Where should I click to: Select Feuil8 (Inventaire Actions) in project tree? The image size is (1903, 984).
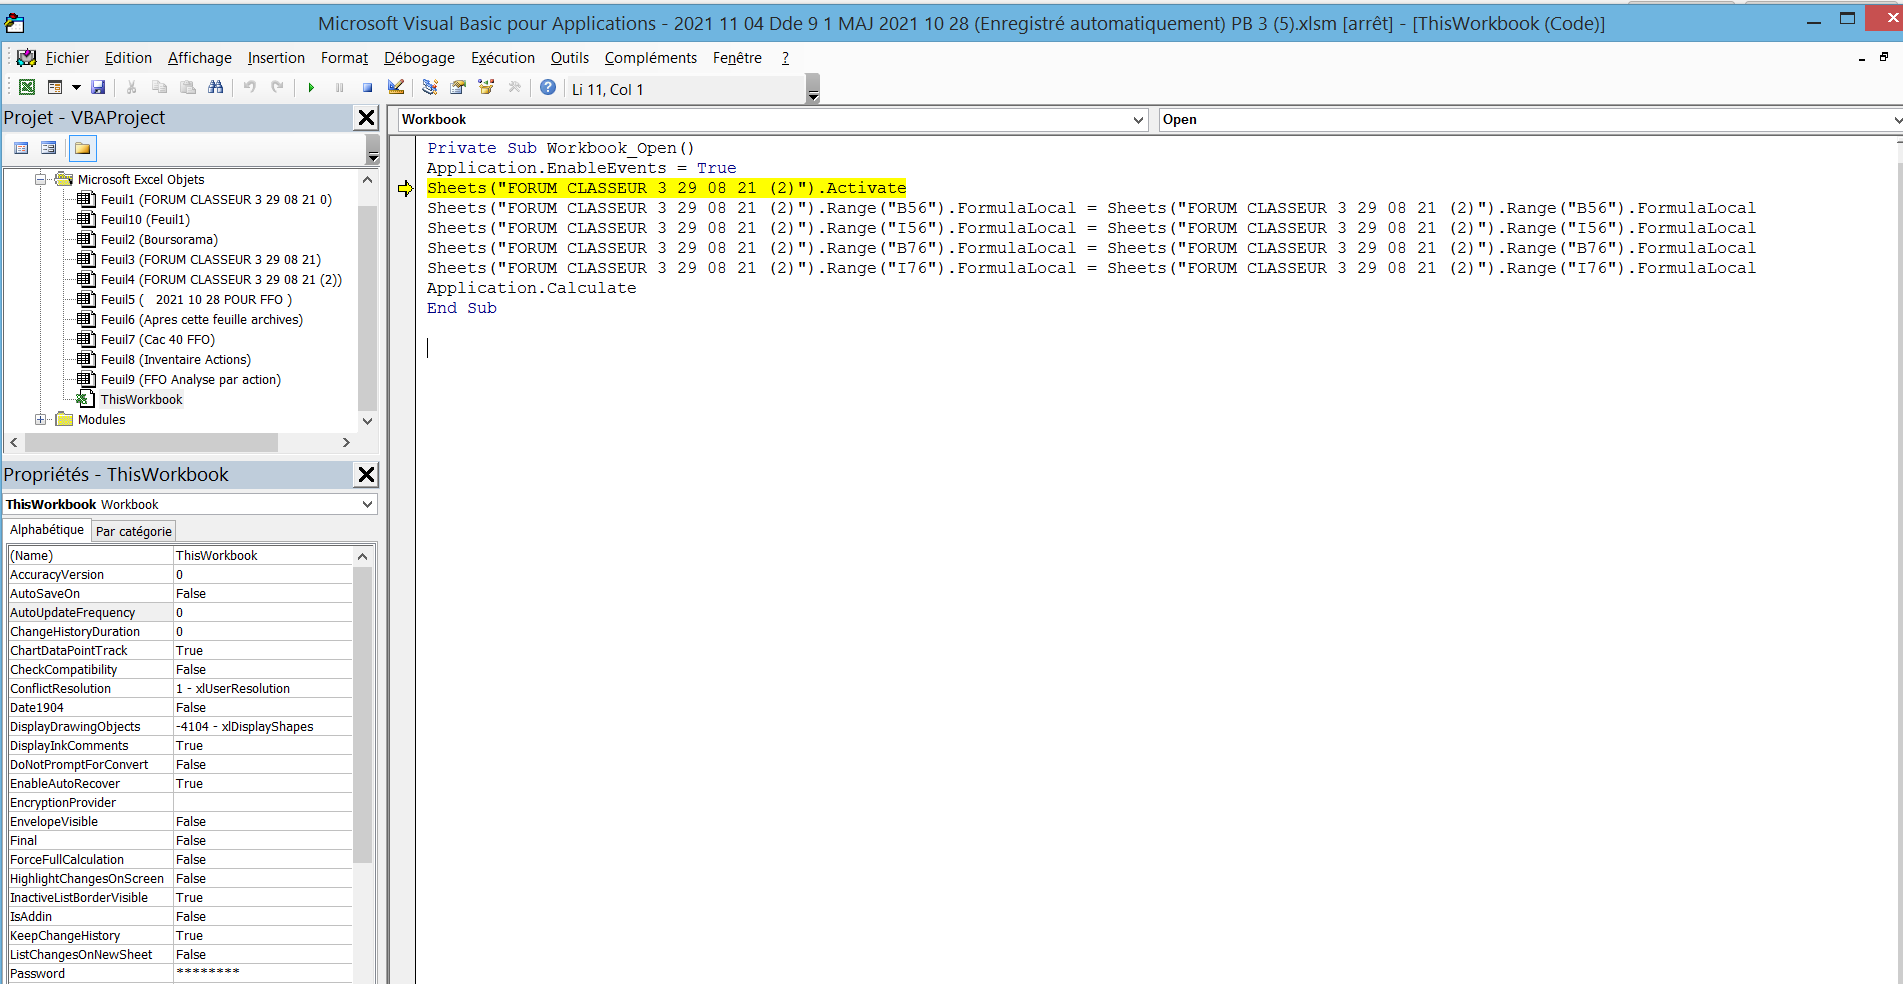[x=175, y=360]
